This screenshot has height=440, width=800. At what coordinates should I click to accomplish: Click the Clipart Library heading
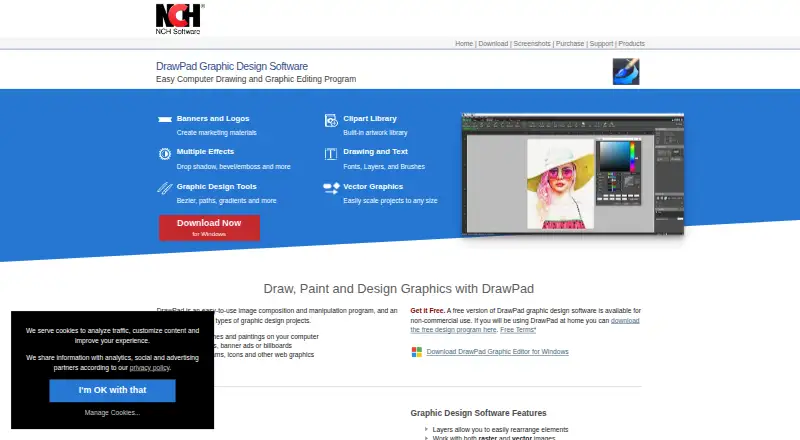click(x=369, y=118)
